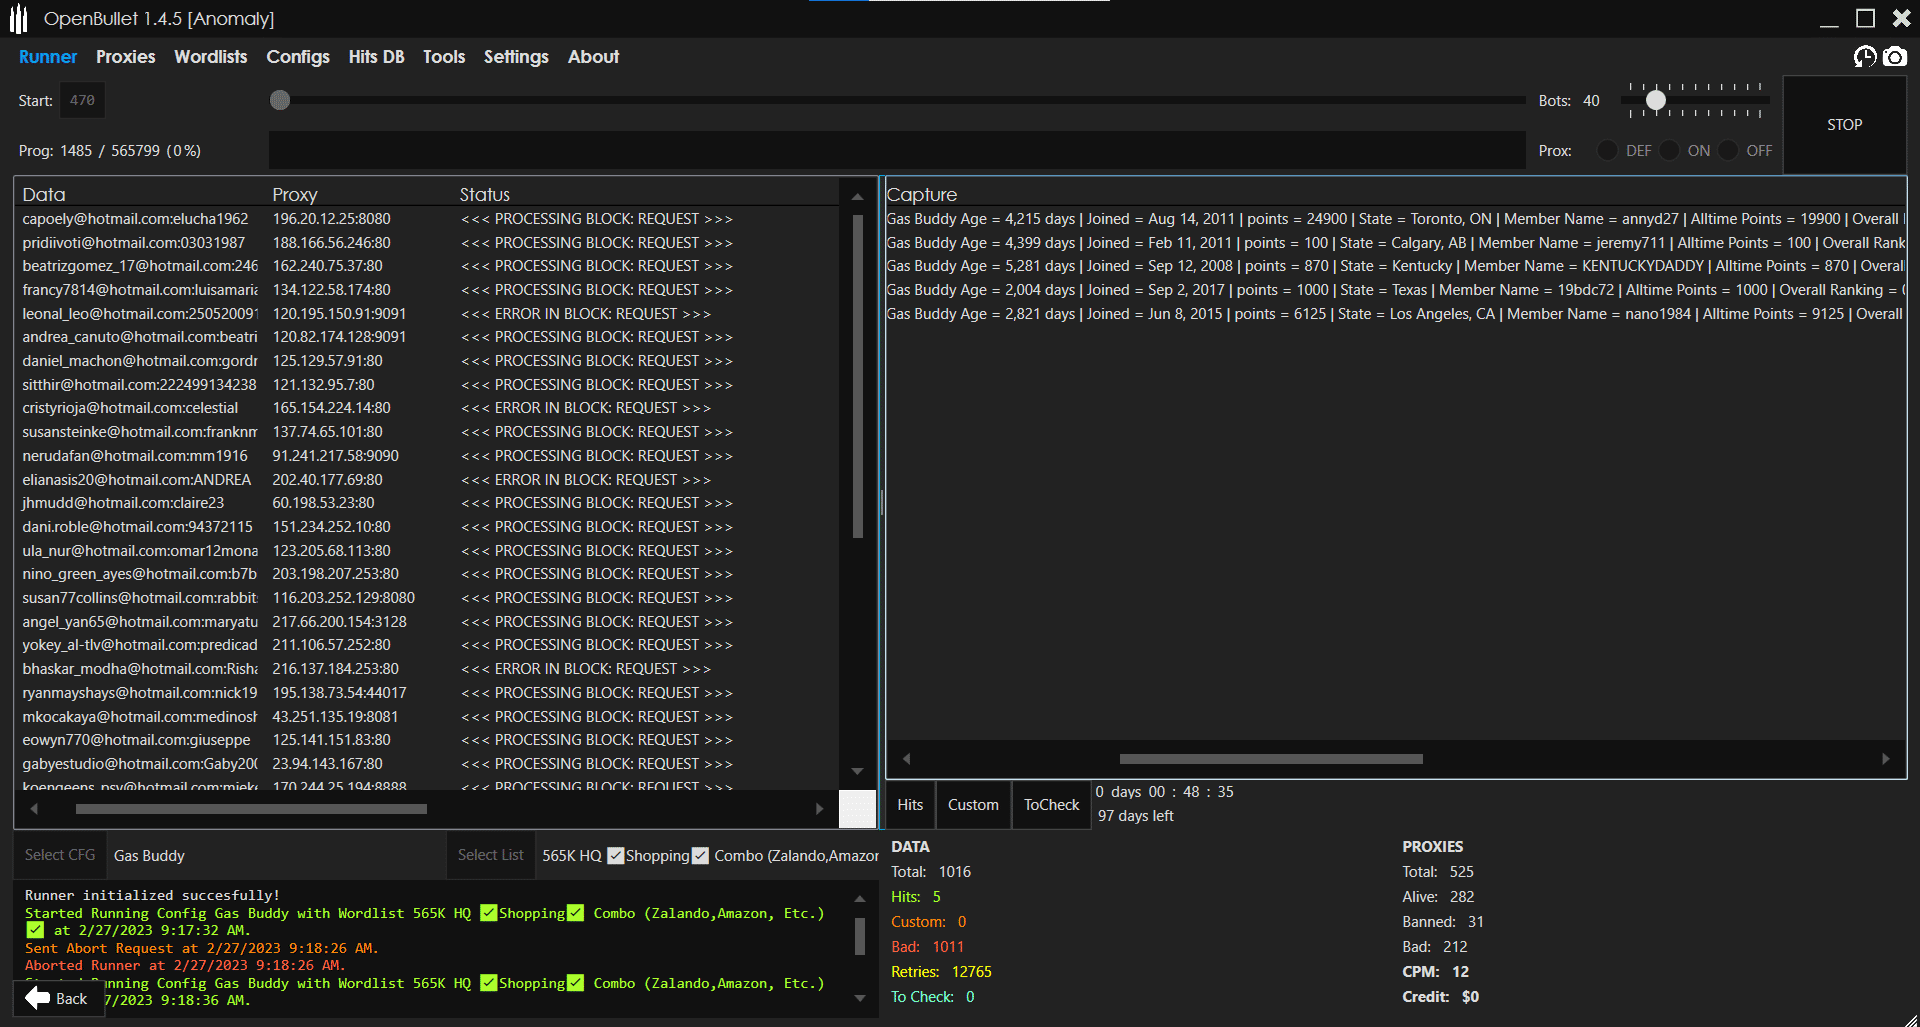Click the Back arrow icon

click(x=38, y=998)
